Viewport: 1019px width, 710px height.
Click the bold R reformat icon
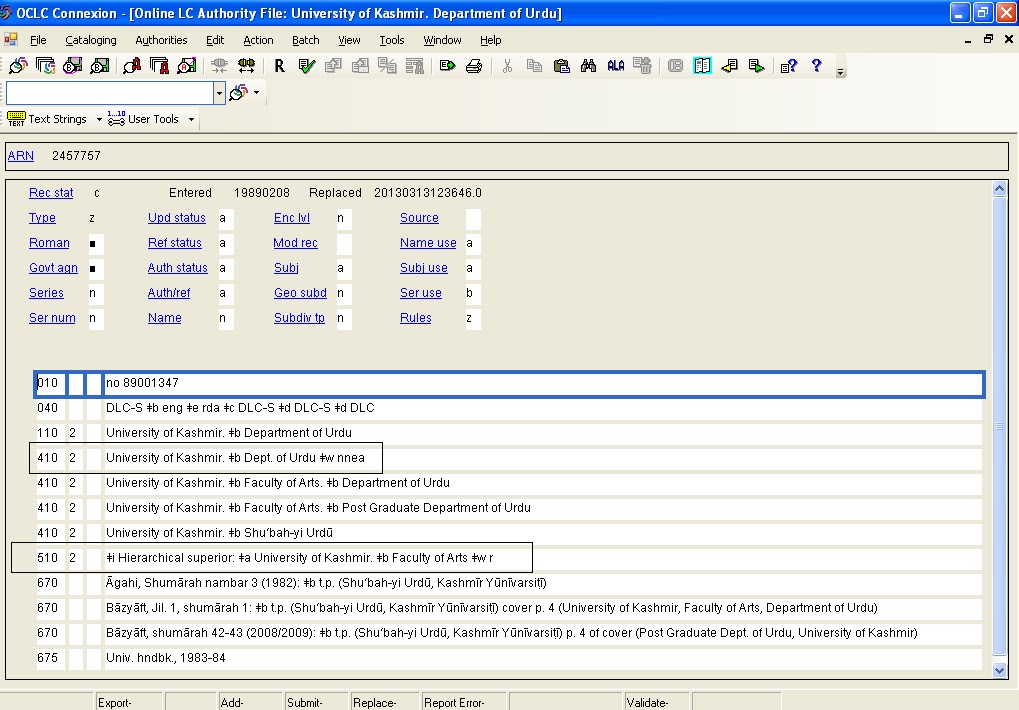[x=279, y=66]
